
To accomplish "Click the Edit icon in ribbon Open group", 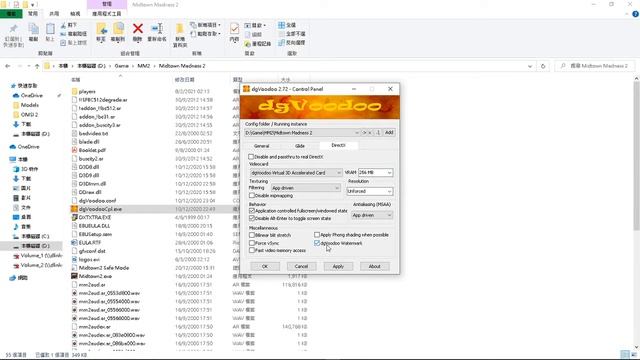I will 247,34.
